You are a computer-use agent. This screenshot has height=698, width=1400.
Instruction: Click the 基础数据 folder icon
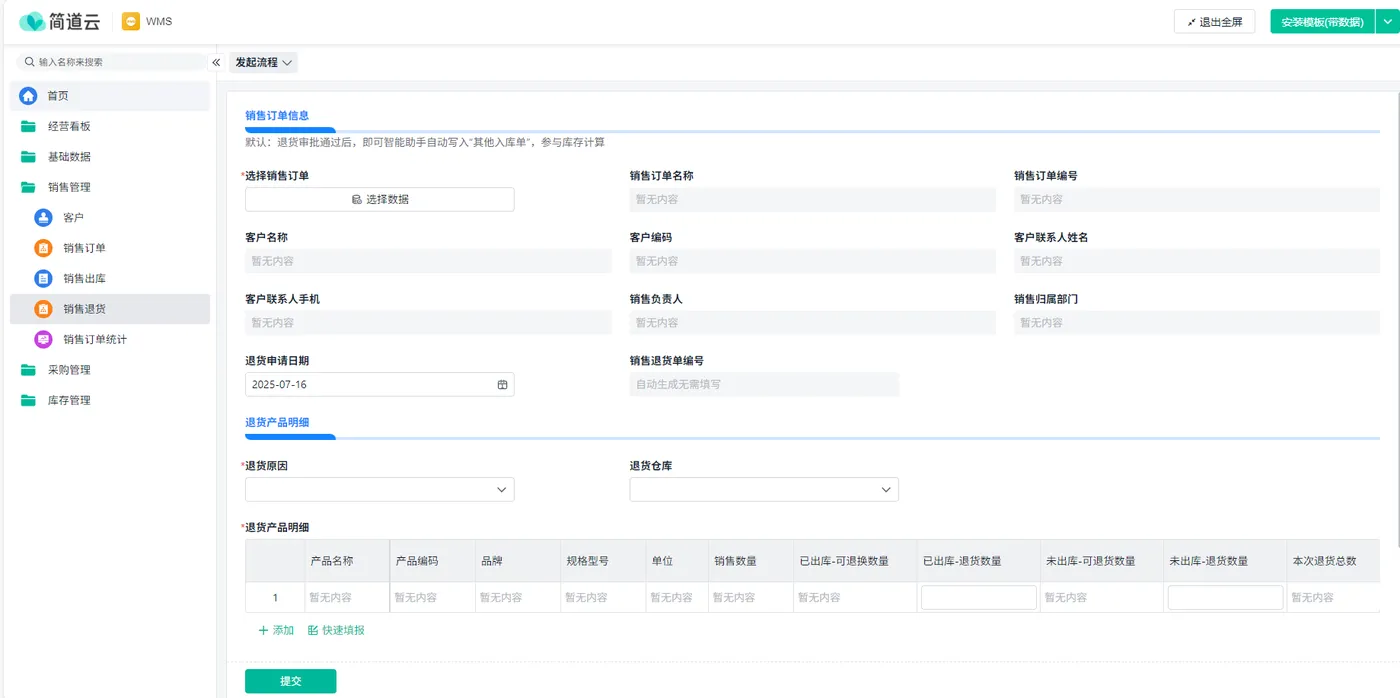tap(28, 157)
